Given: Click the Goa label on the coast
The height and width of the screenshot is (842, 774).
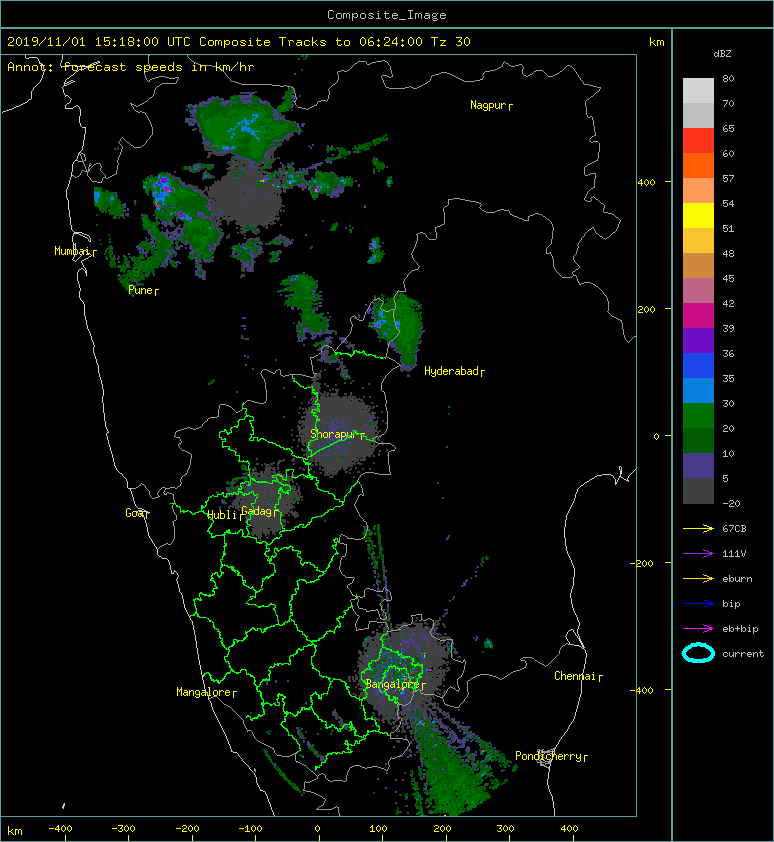Looking at the screenshot, I should (x=135, y=513).
